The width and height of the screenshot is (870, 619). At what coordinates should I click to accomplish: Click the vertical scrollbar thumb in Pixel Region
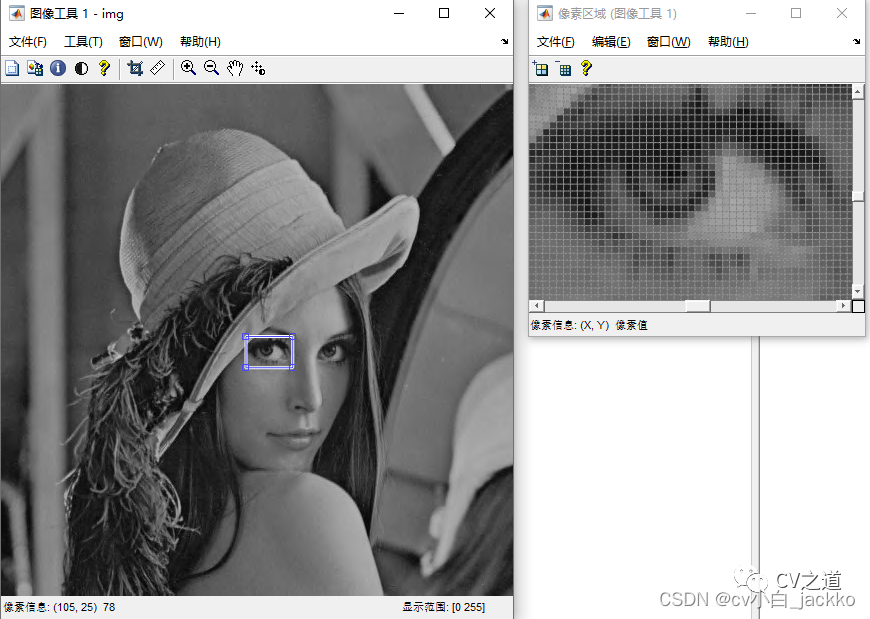[x=858, y=196]
